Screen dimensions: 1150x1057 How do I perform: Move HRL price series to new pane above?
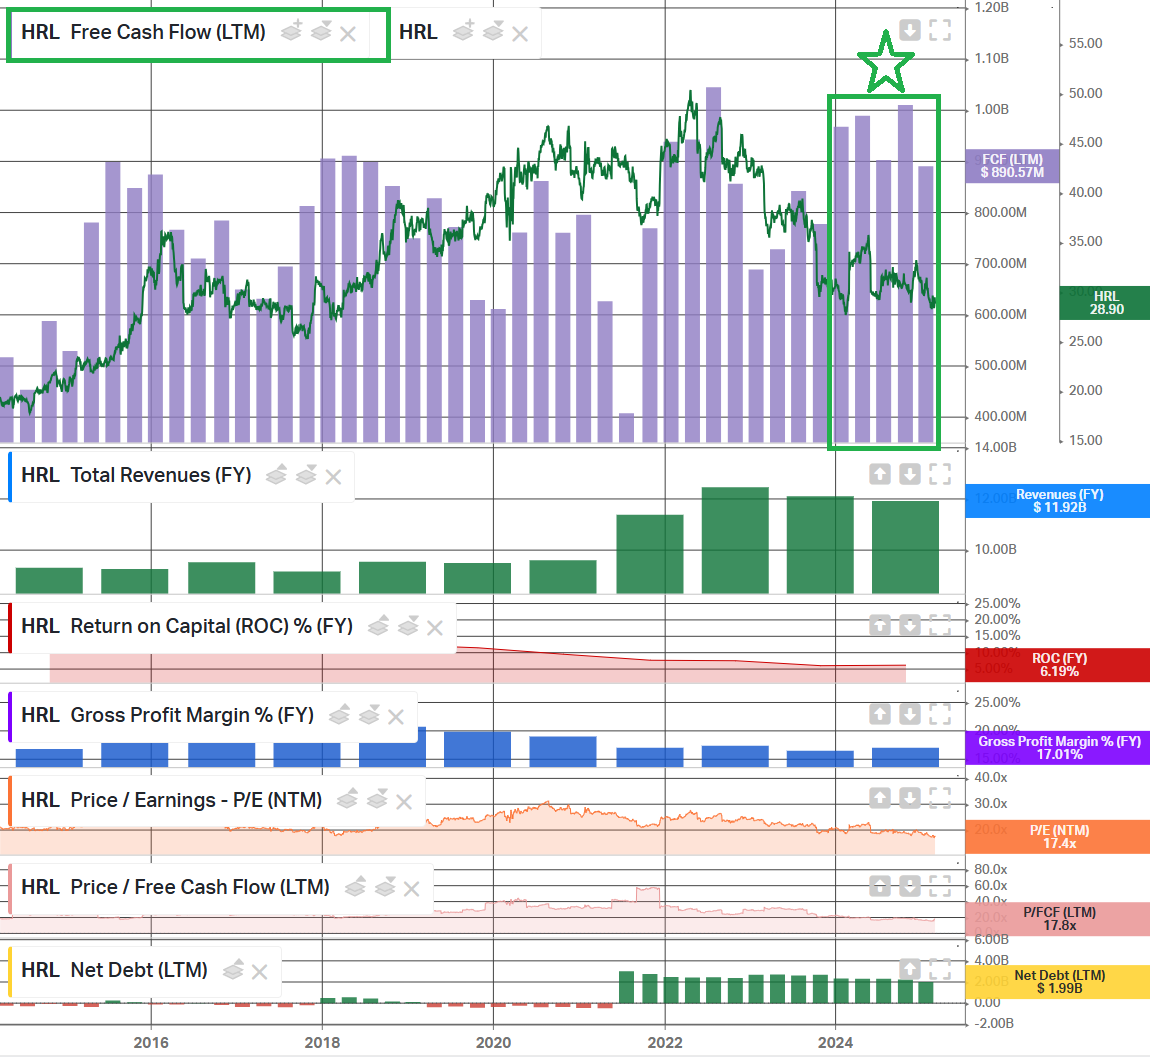click(463, 31)
